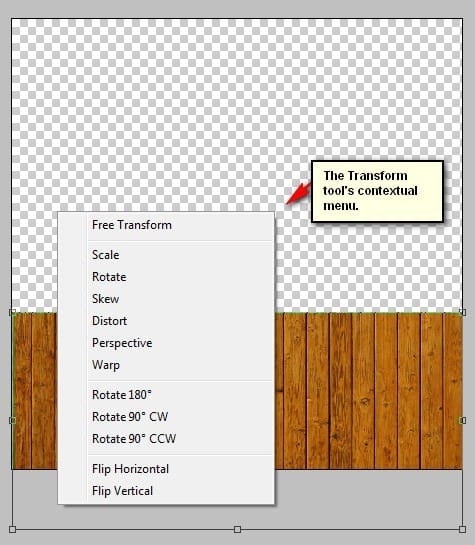Choose Free Transform from the context menu
475x545 pixels.
pyautogui.click(x=166, y=225)
